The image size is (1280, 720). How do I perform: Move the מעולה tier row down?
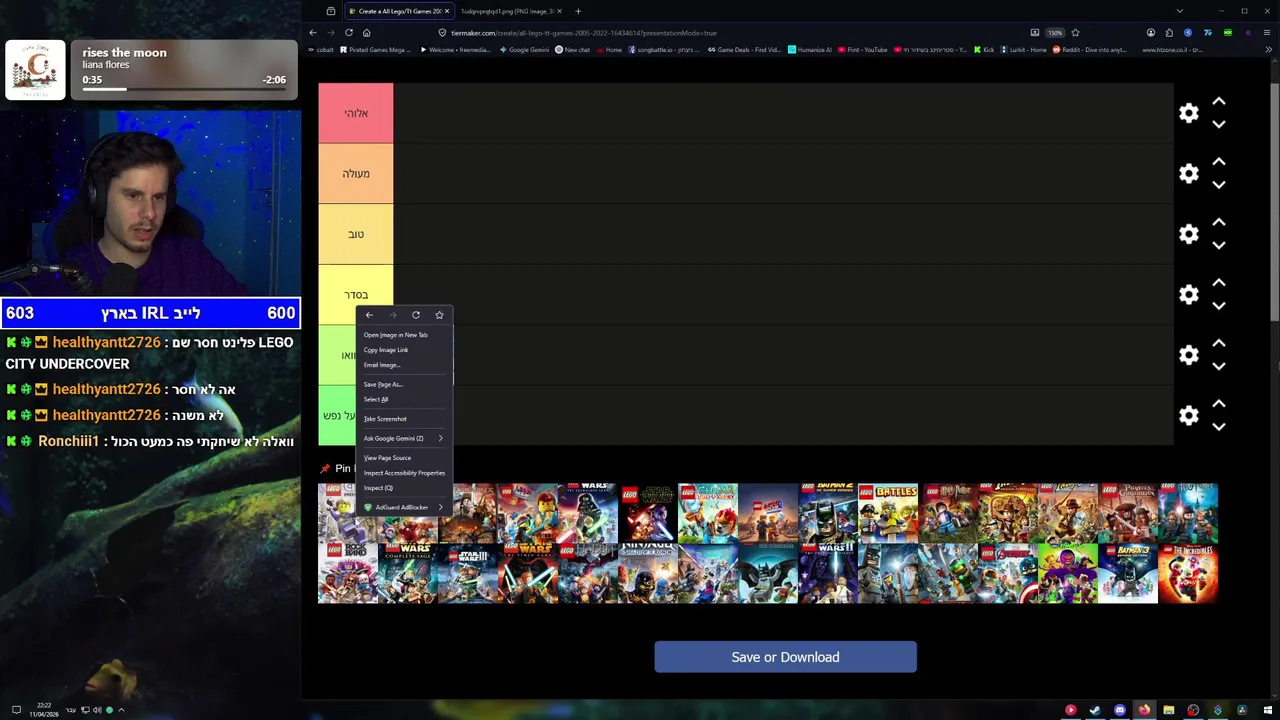[x=1219, y=185]
